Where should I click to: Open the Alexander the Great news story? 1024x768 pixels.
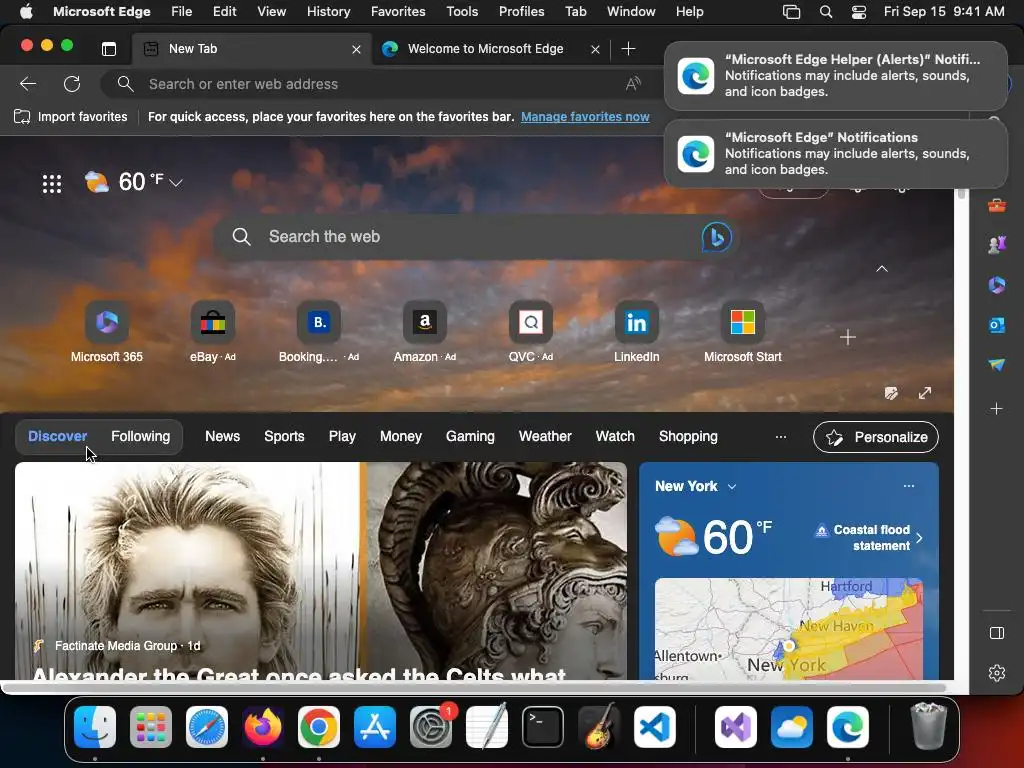pos(321,571)
